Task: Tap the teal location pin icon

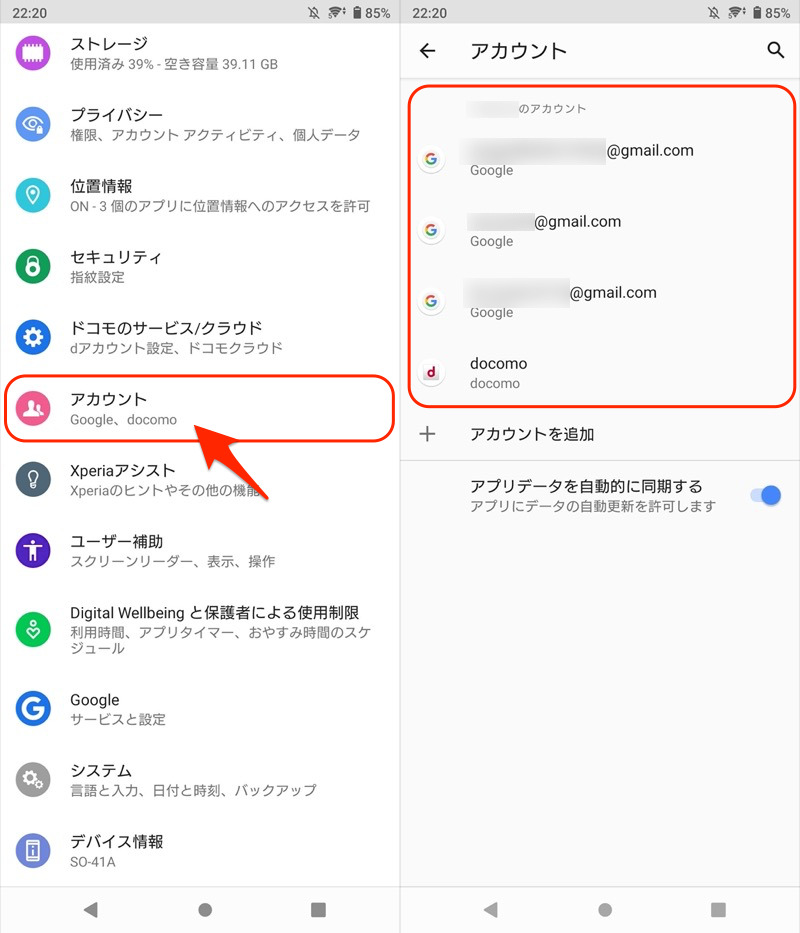Action: point(33,195)
